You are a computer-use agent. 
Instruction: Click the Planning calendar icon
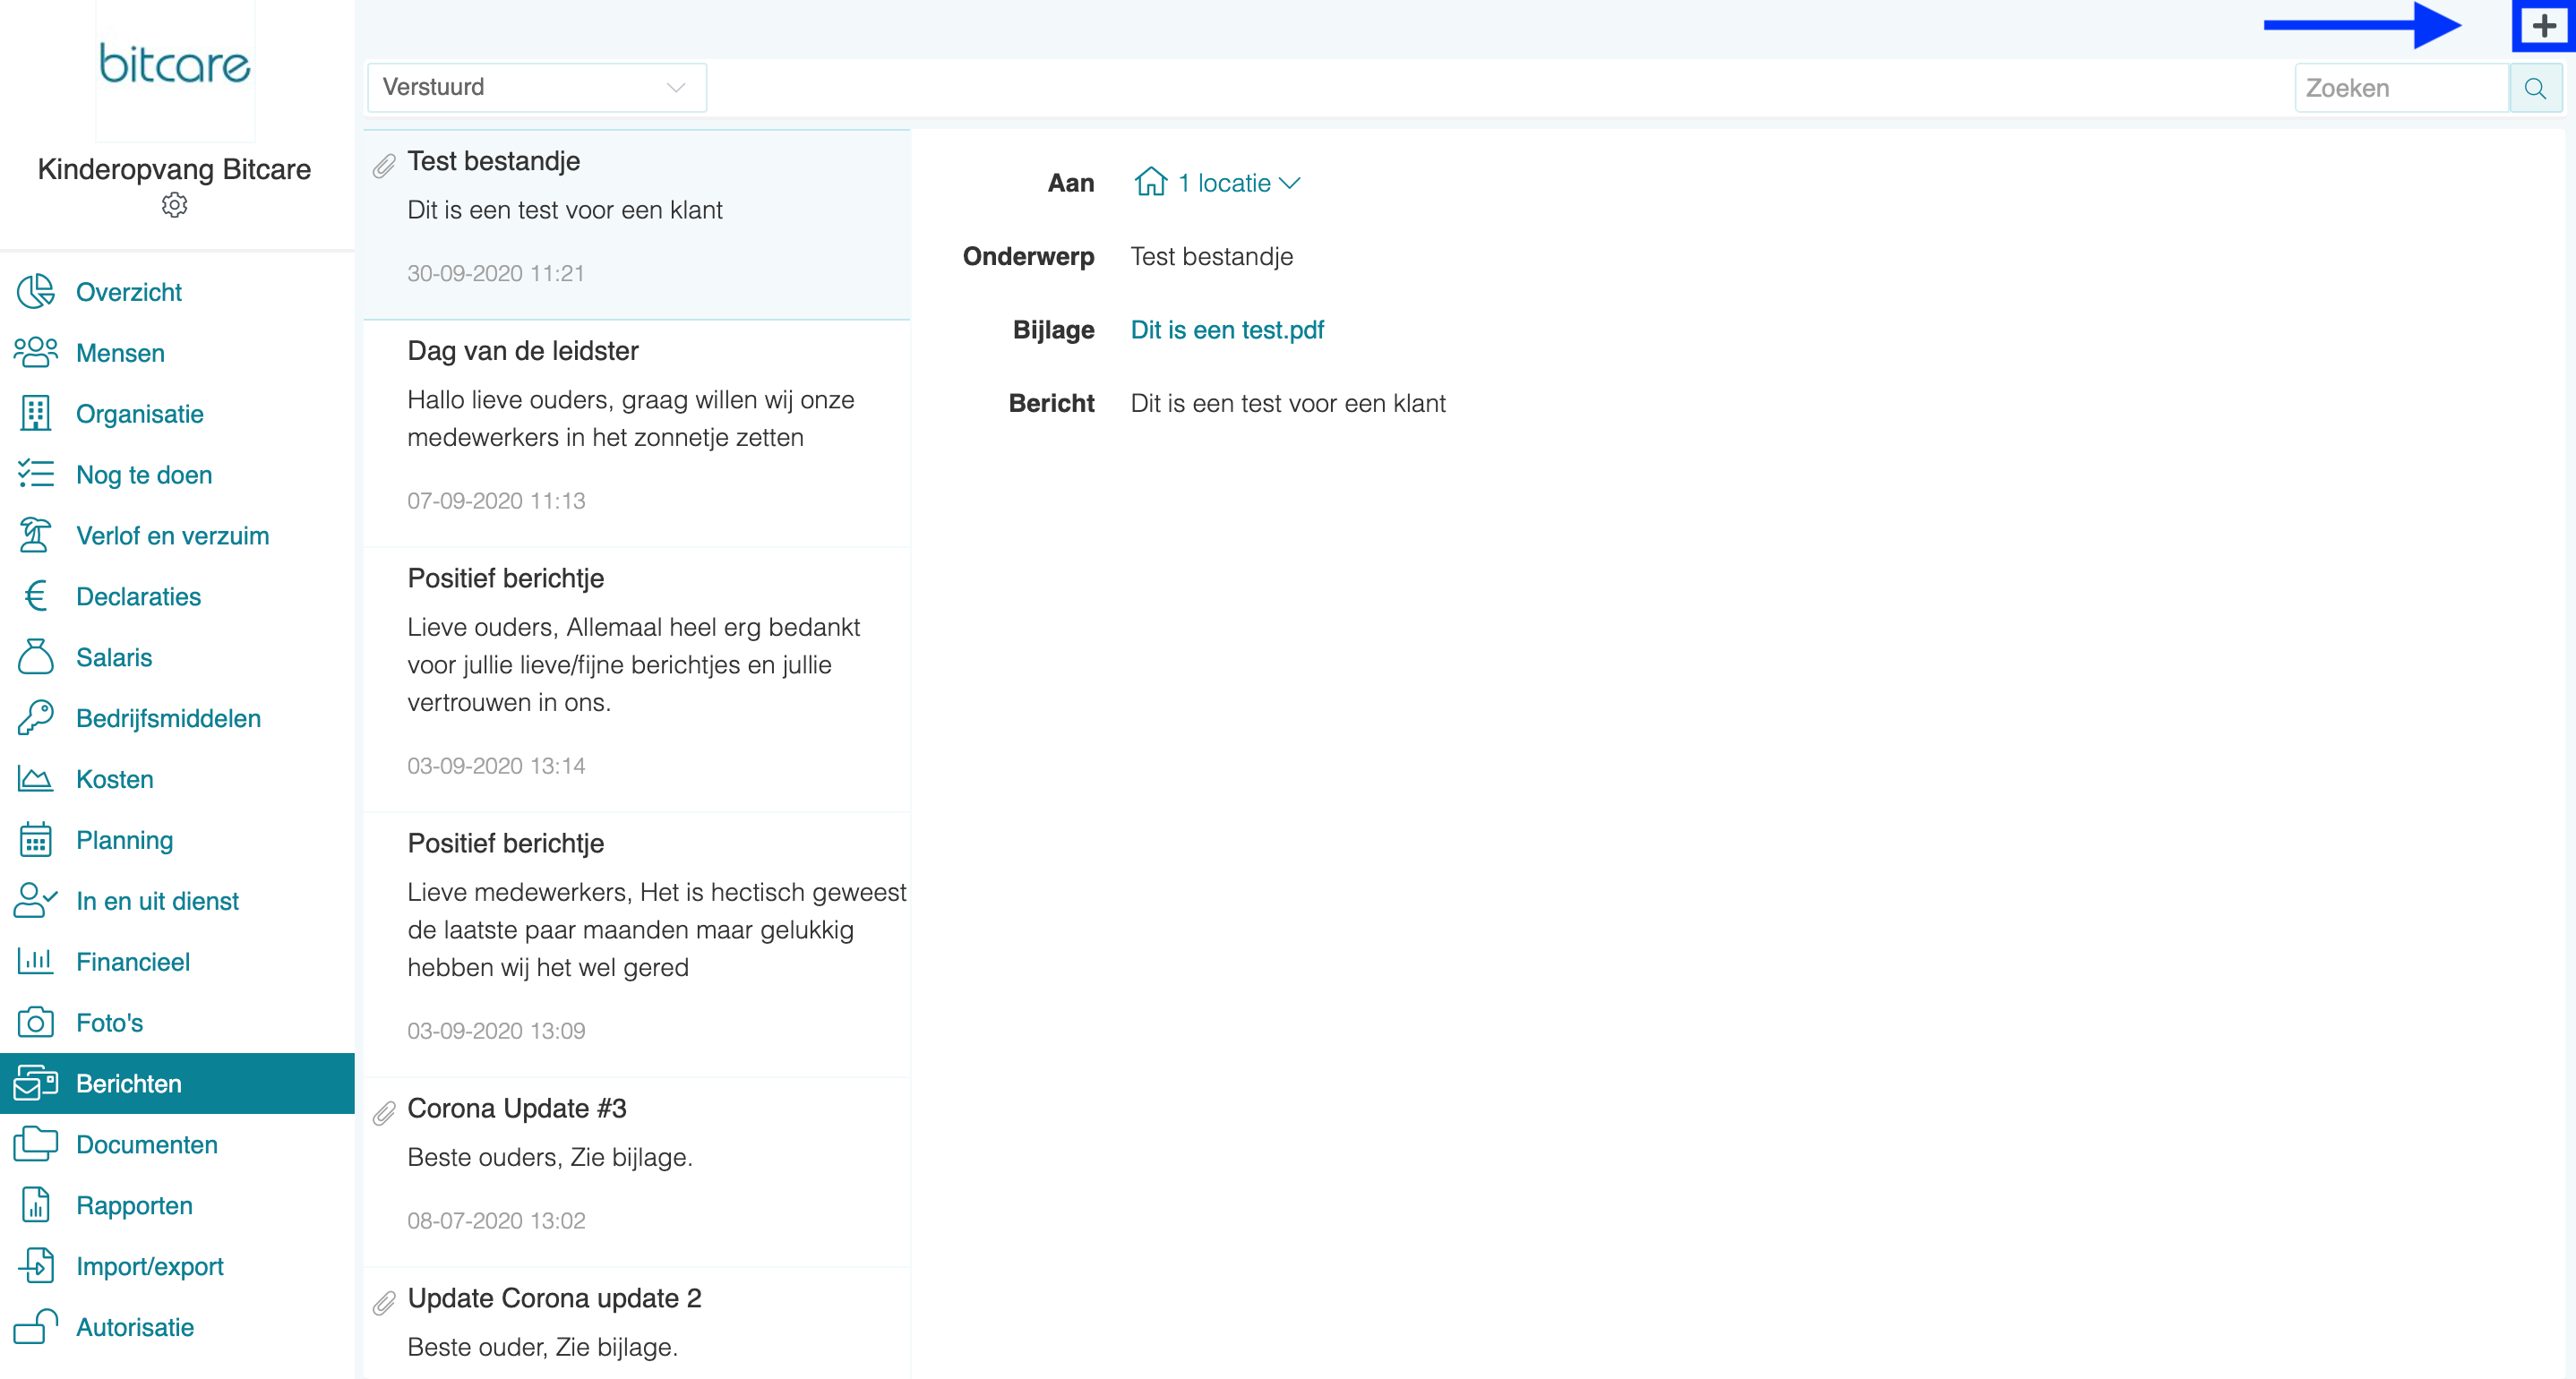(x=35, y=840)
